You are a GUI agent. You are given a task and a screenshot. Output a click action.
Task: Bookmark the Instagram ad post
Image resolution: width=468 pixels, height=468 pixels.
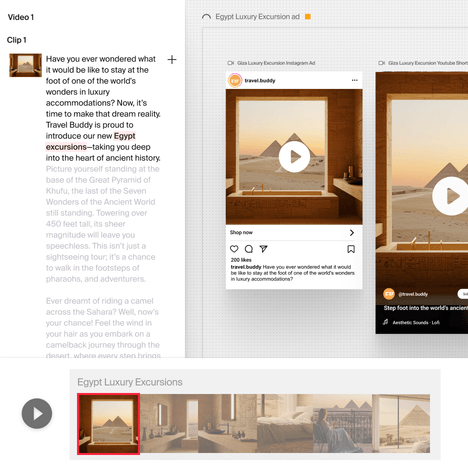[351, 249]
